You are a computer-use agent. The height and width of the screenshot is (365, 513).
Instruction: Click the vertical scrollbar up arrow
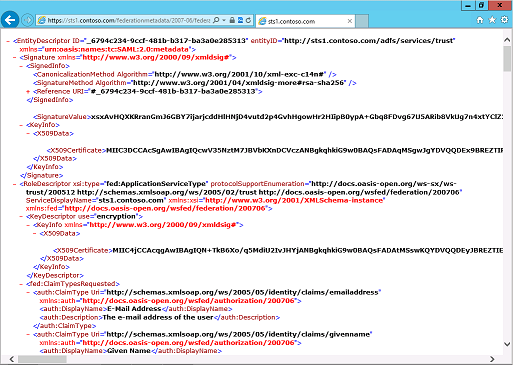click(x=507, y=40)
